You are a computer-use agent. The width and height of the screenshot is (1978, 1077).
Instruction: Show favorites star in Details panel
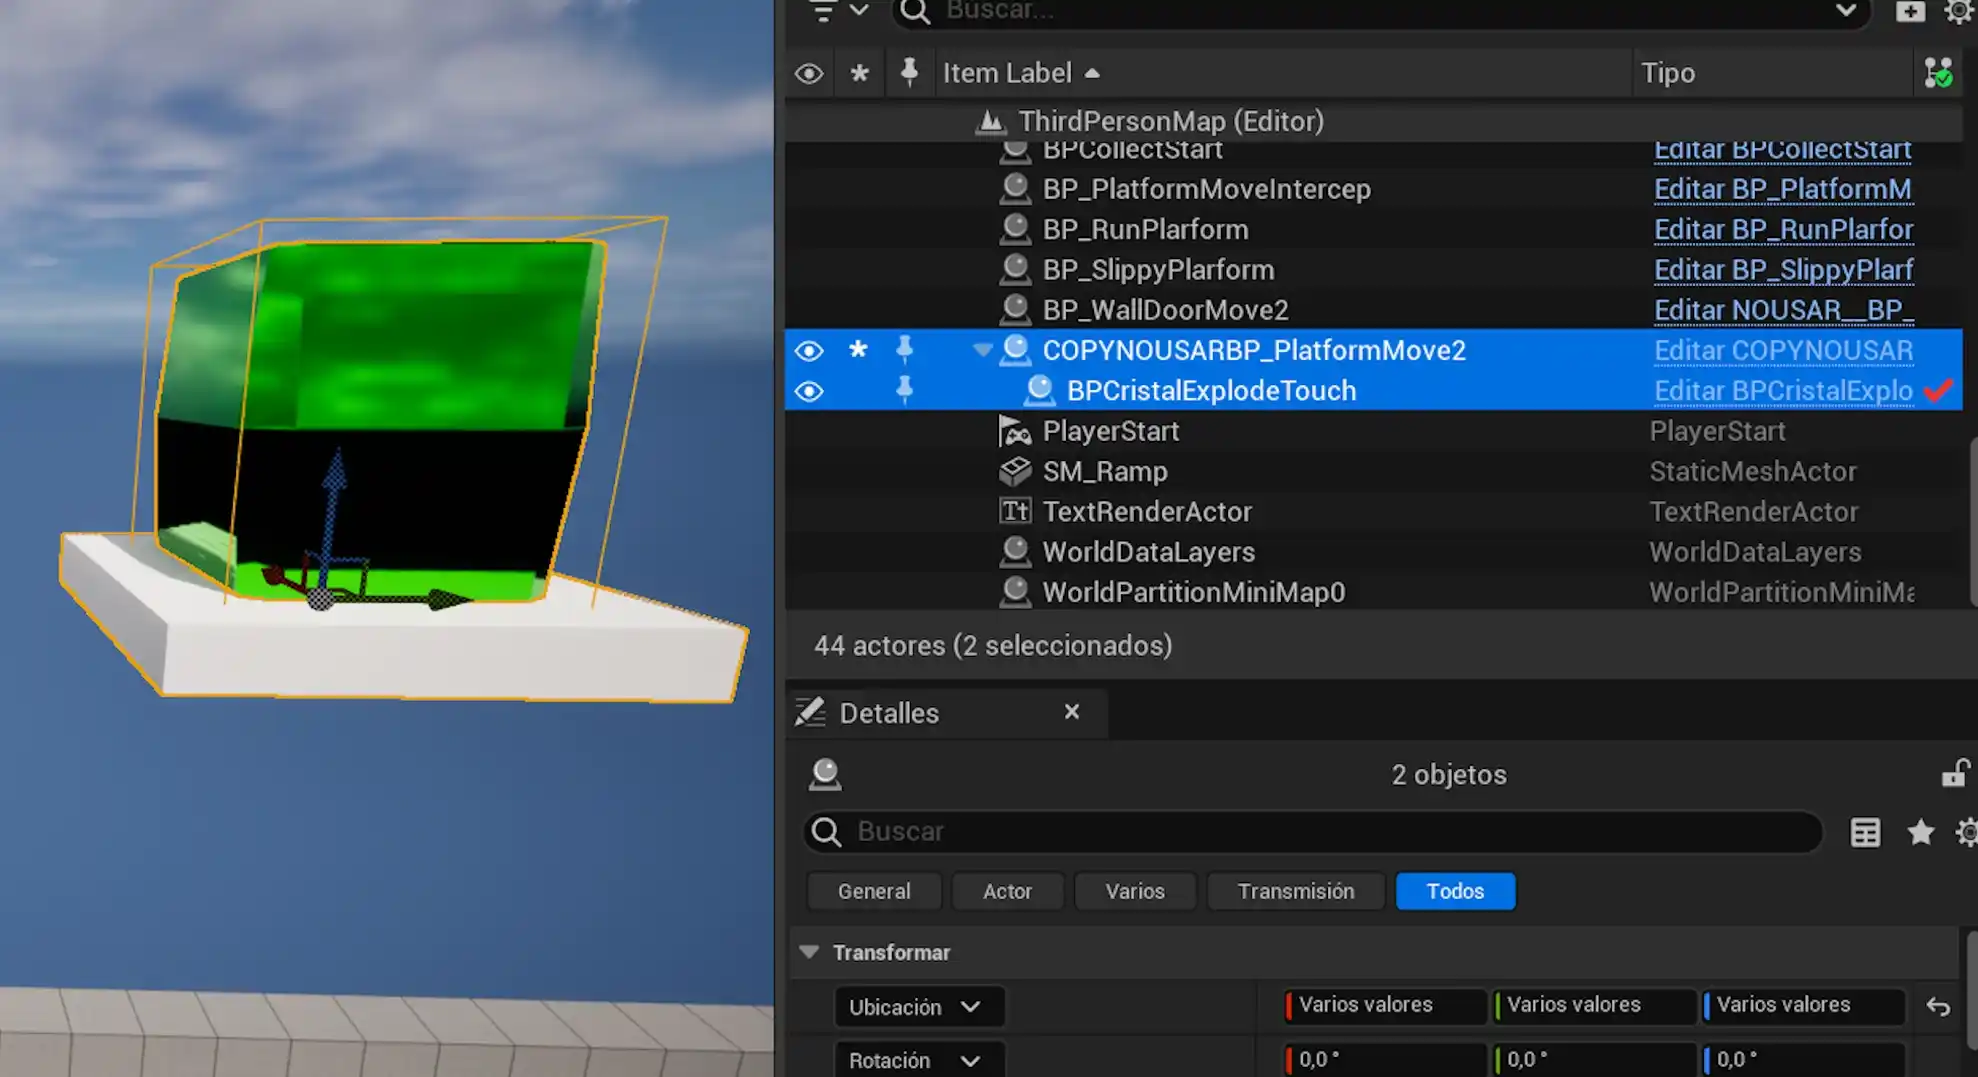1920,832
